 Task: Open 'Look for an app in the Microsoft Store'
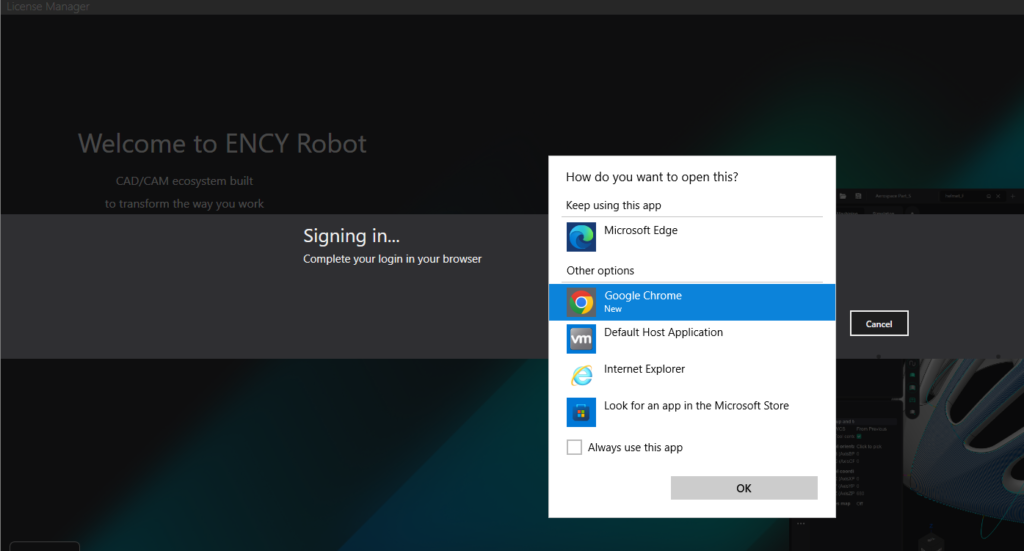pyautogui.click(x=696, y=406)
